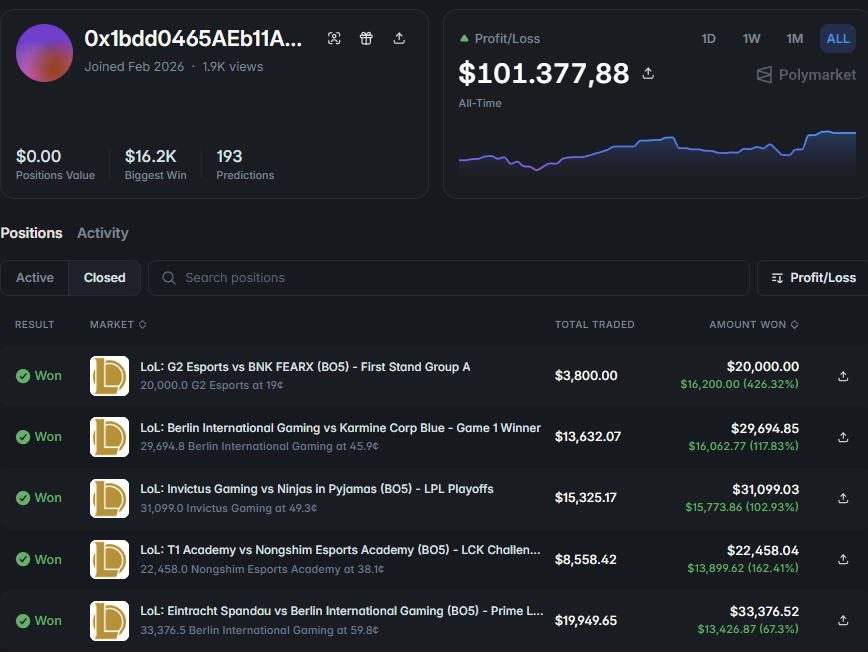
Task: Open the Eintracht Spandau market LoL logo
Action: 110,620
